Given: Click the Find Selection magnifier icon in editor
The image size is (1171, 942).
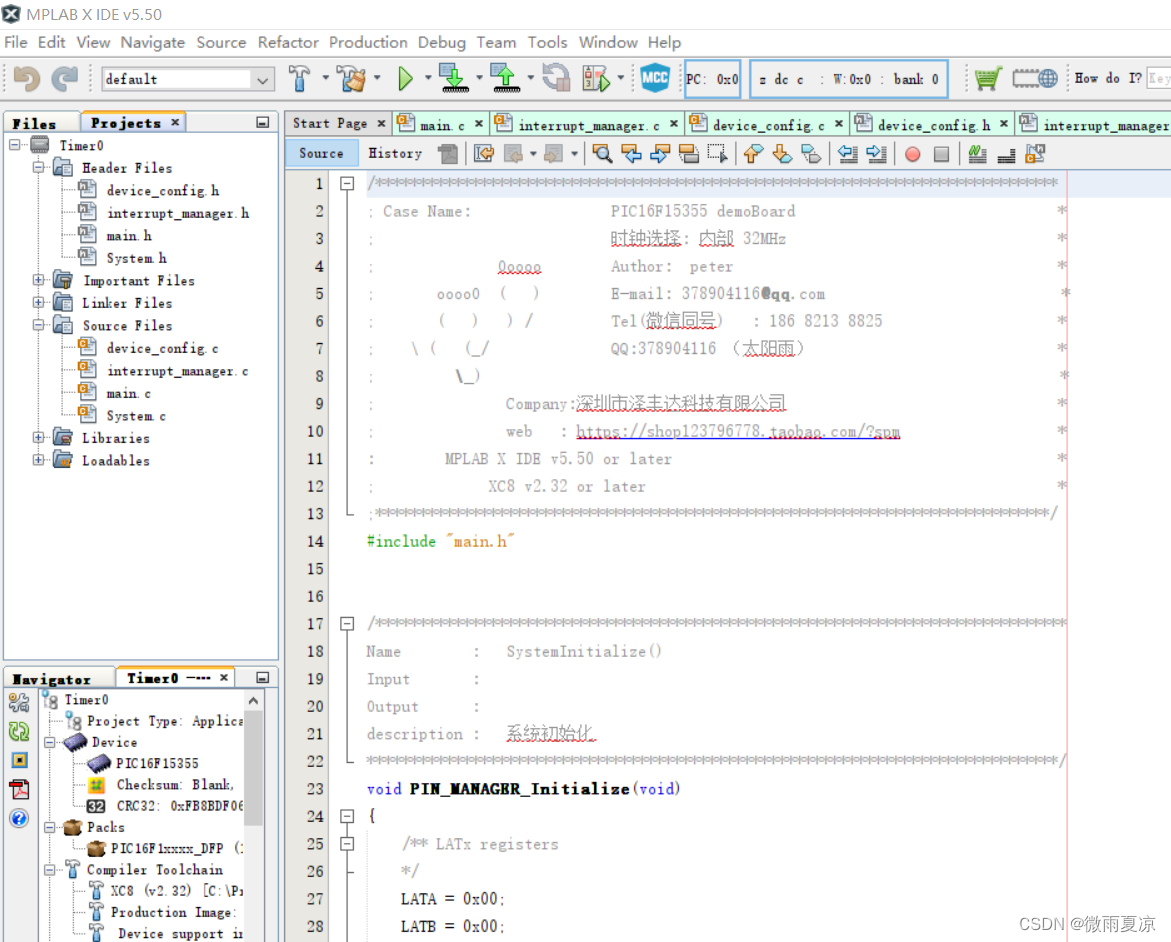Looking at the screenshot, I should (x=602, y=154).
